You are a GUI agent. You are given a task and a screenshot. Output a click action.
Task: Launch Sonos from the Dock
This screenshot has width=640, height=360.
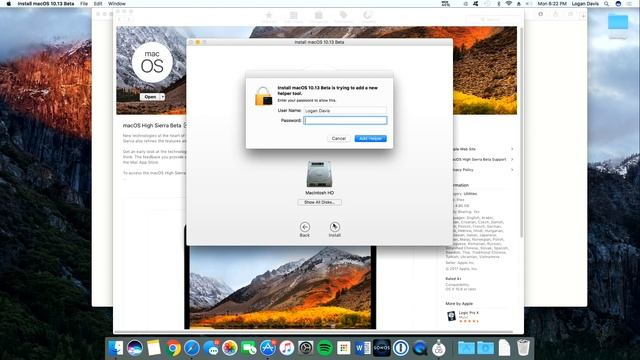pos(382,348)
